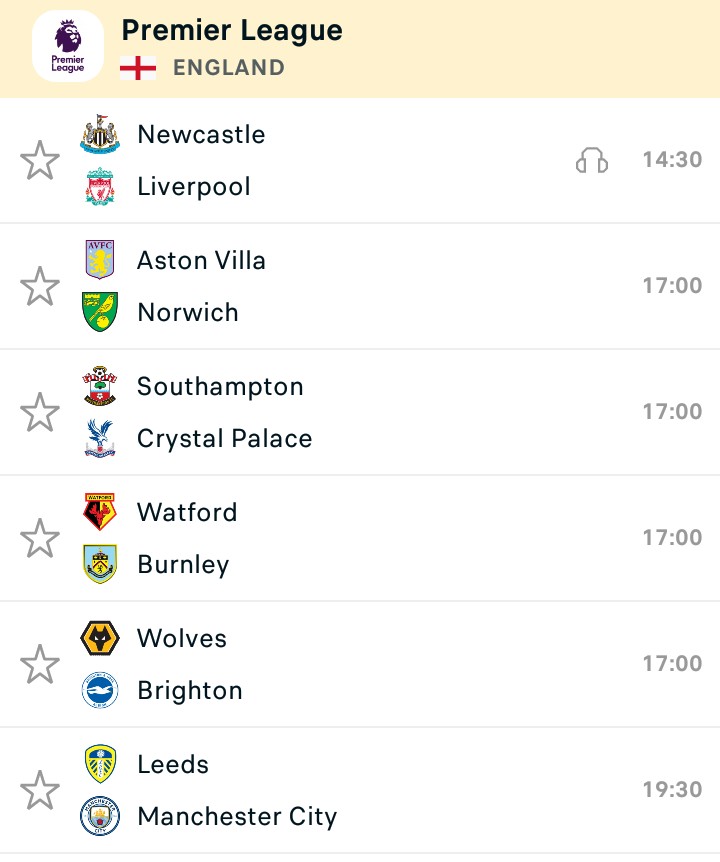Star the Aston Villa vs Norwich match
The height and width of the screenshot is (862, 720).
40,286
